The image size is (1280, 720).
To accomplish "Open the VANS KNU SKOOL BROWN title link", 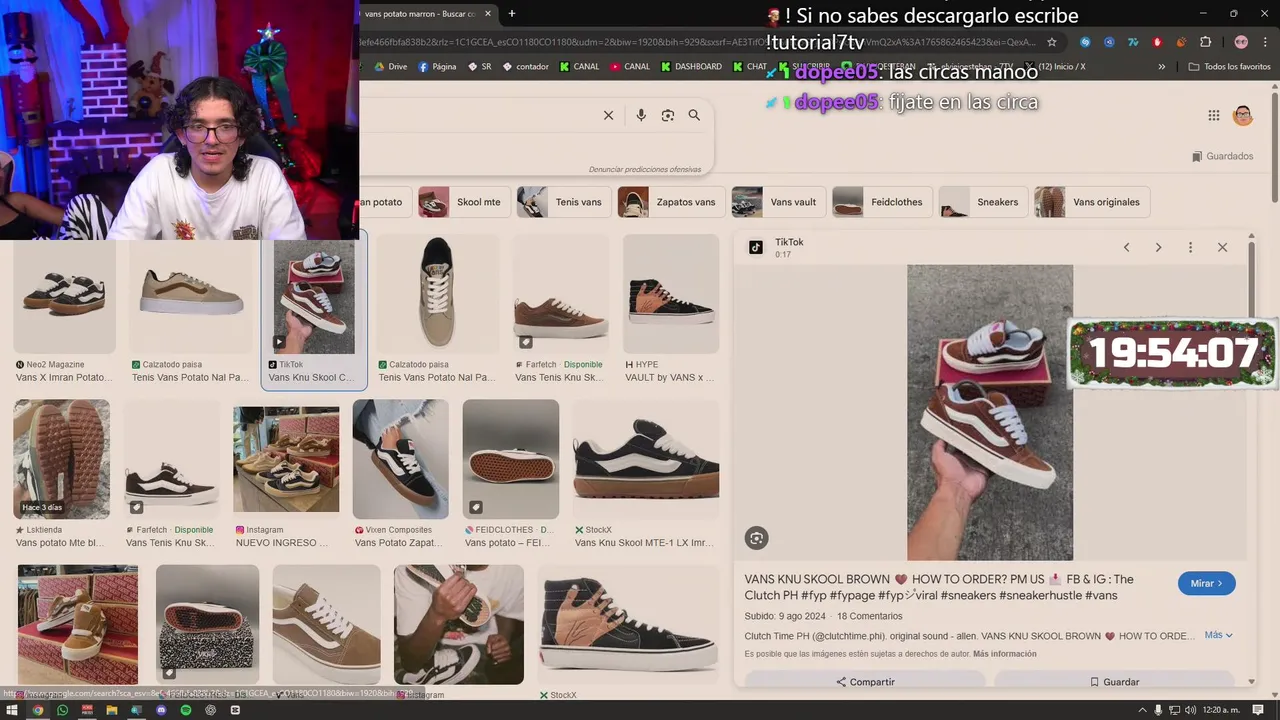I will tap(939, 587).
